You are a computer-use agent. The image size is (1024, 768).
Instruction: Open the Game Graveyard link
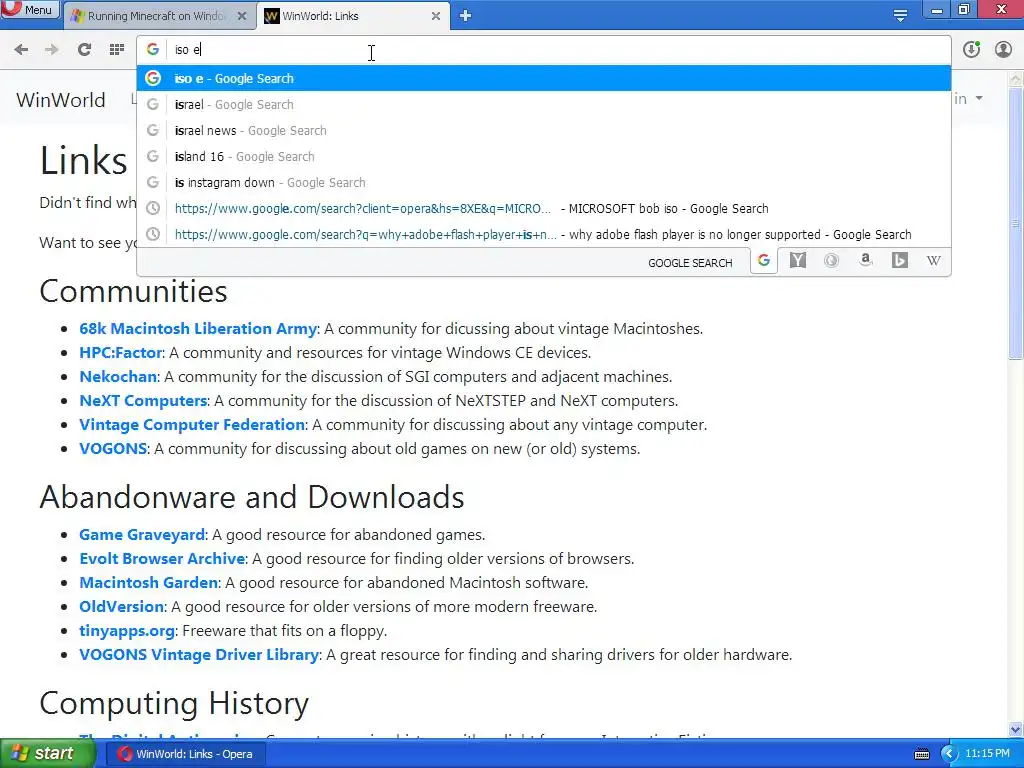click(x=142, y=534)
